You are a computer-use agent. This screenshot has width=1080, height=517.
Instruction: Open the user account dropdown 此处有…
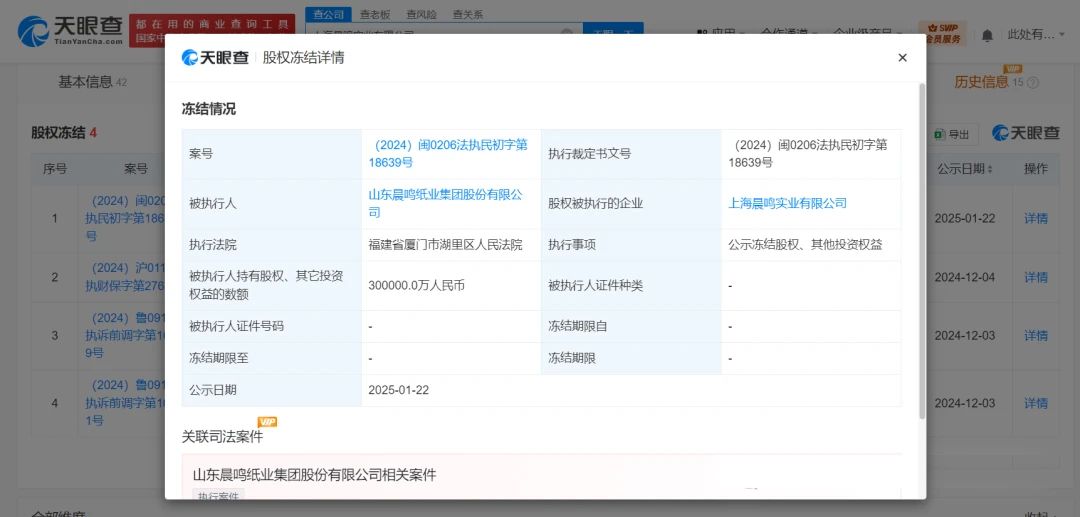[1035, 35]
